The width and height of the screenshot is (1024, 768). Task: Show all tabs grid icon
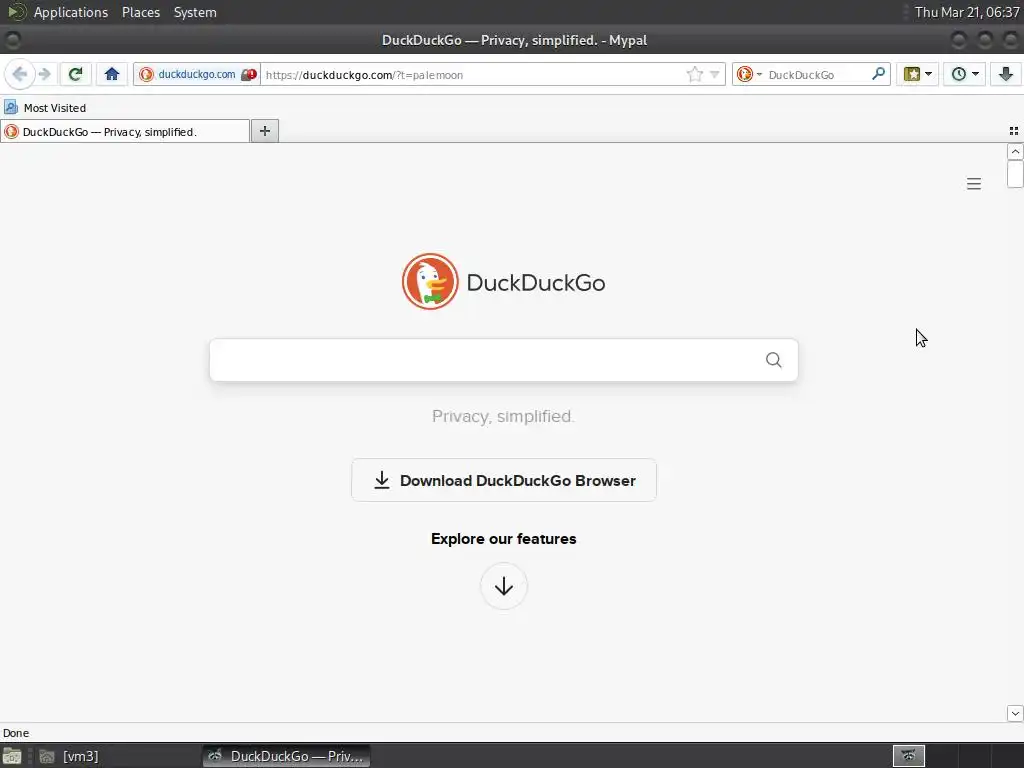point(1014,131)
